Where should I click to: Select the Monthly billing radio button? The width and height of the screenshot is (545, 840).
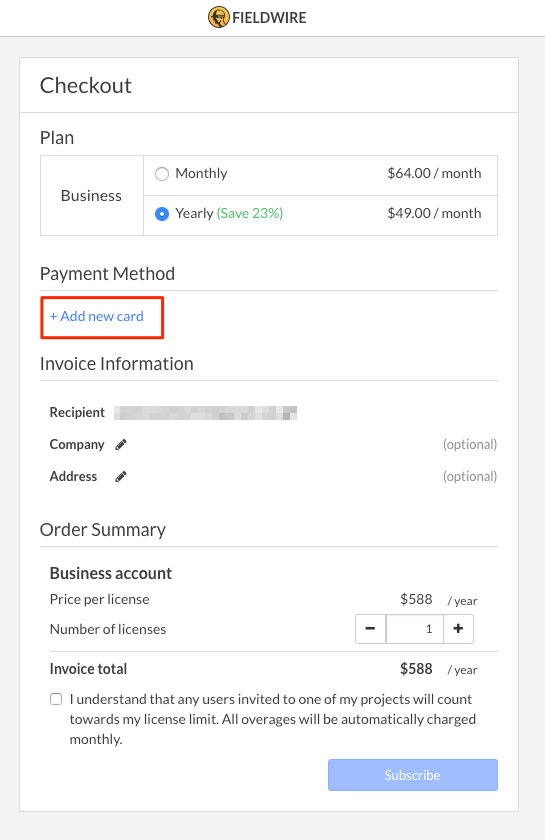[x=162, y=174]
